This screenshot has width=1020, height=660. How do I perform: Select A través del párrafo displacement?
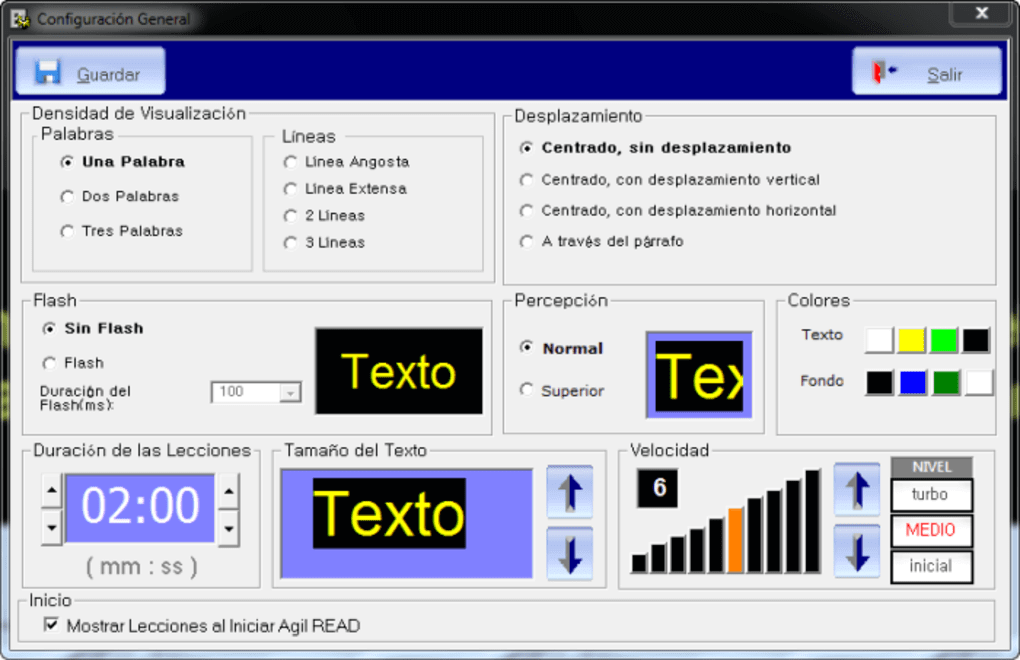(527, 241)
